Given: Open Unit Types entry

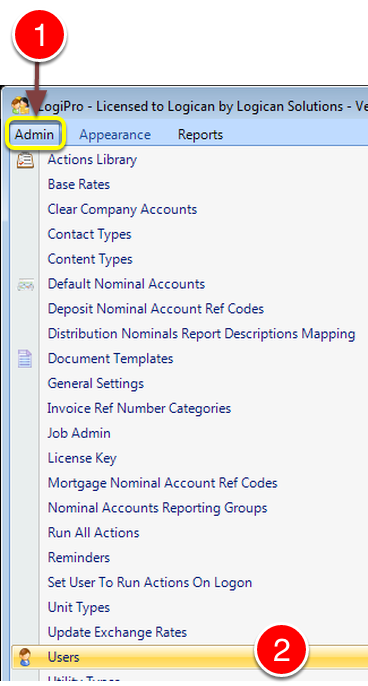Looking at the screenshot, I should pos(78,608).
